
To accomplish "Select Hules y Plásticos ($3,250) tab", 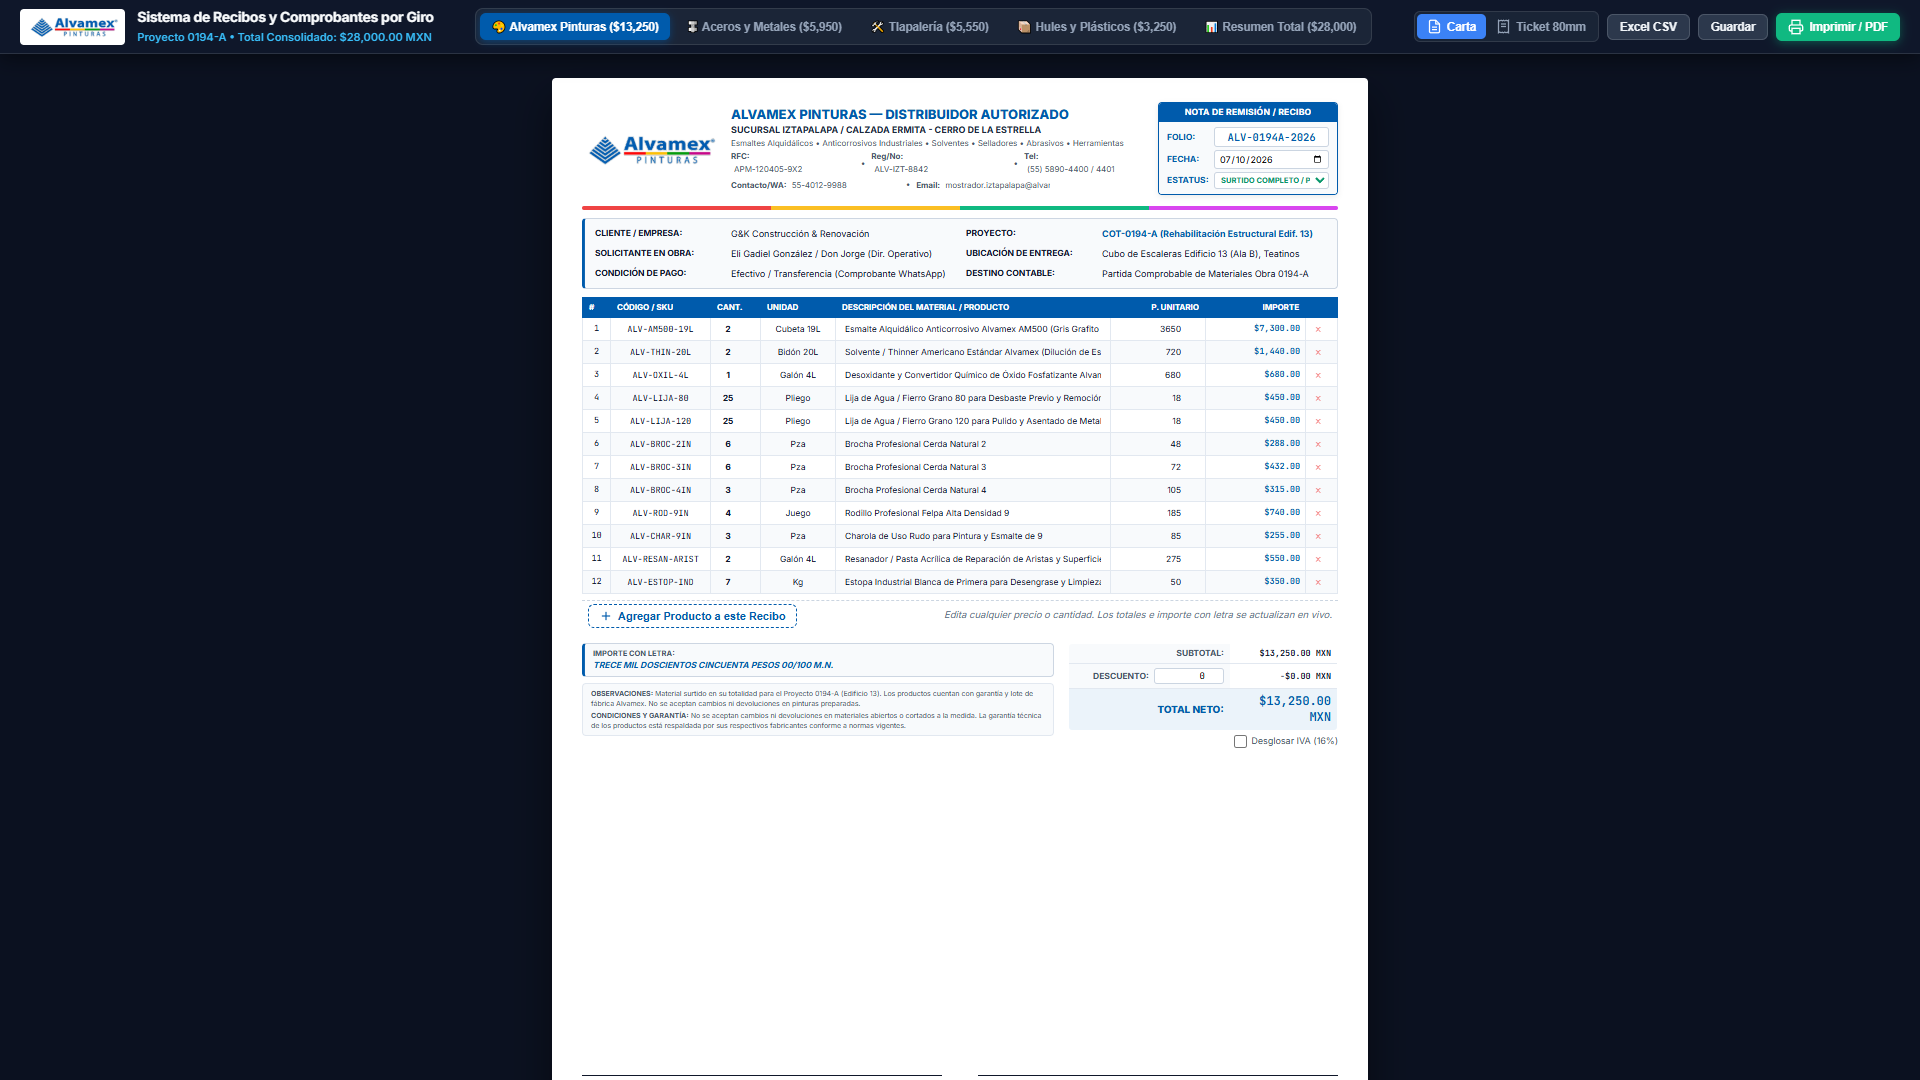I will pos(1097,27).
